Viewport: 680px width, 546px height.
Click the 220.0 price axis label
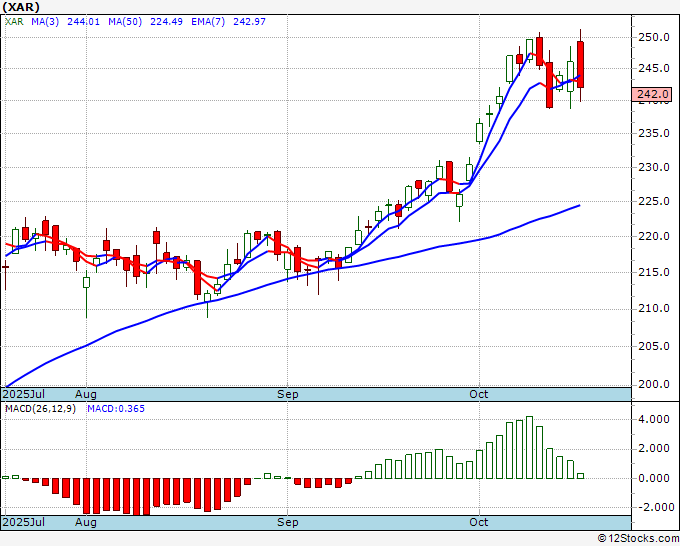(x=654, y=236)
